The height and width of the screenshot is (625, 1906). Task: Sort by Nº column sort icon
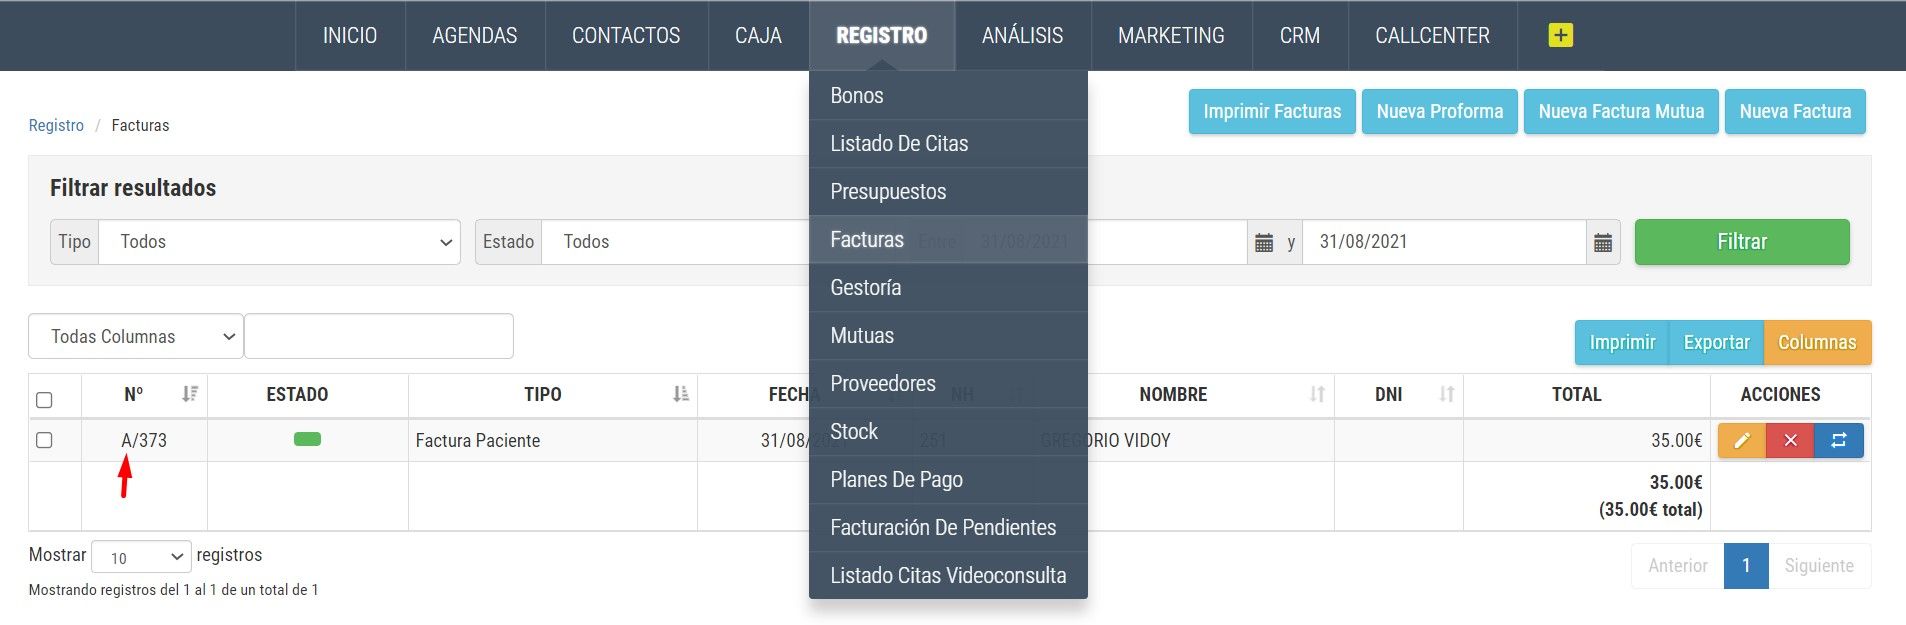pos(189,394)
